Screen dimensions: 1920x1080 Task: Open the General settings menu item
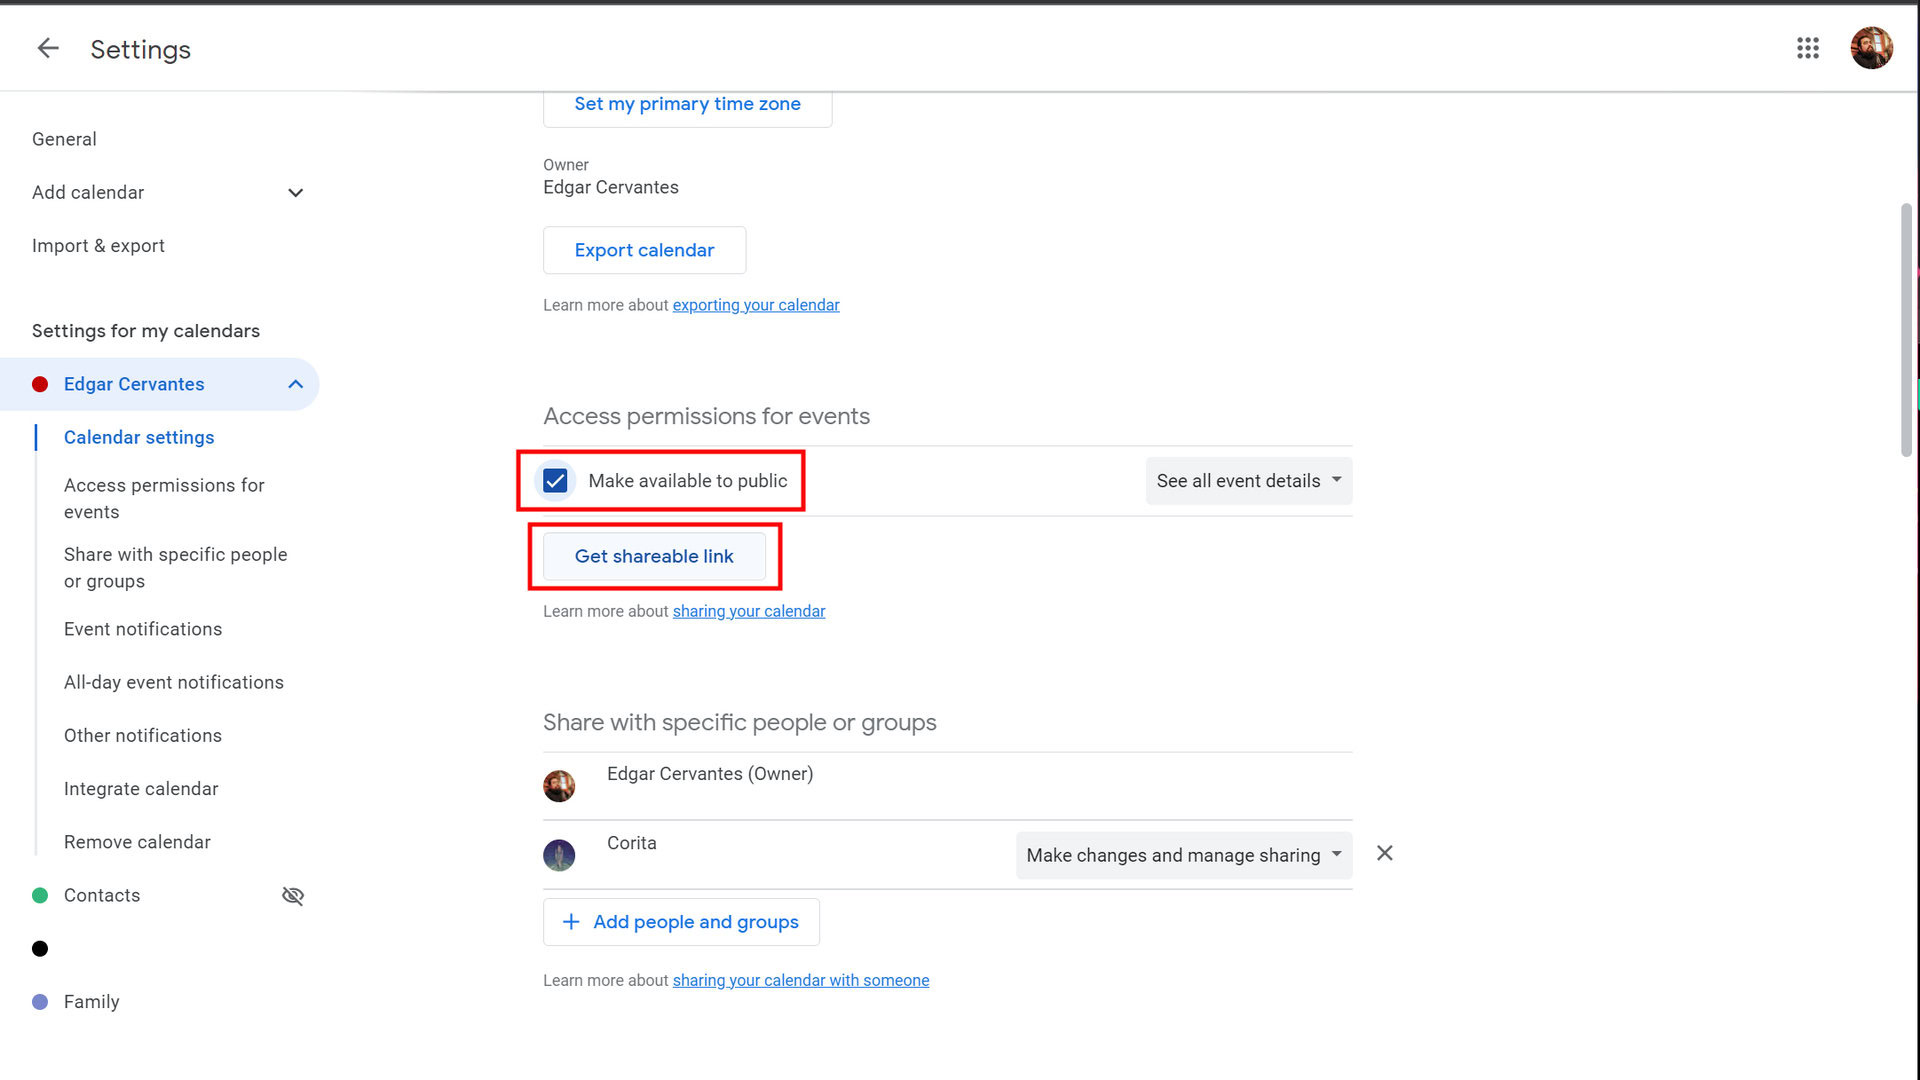click(64, 139)
